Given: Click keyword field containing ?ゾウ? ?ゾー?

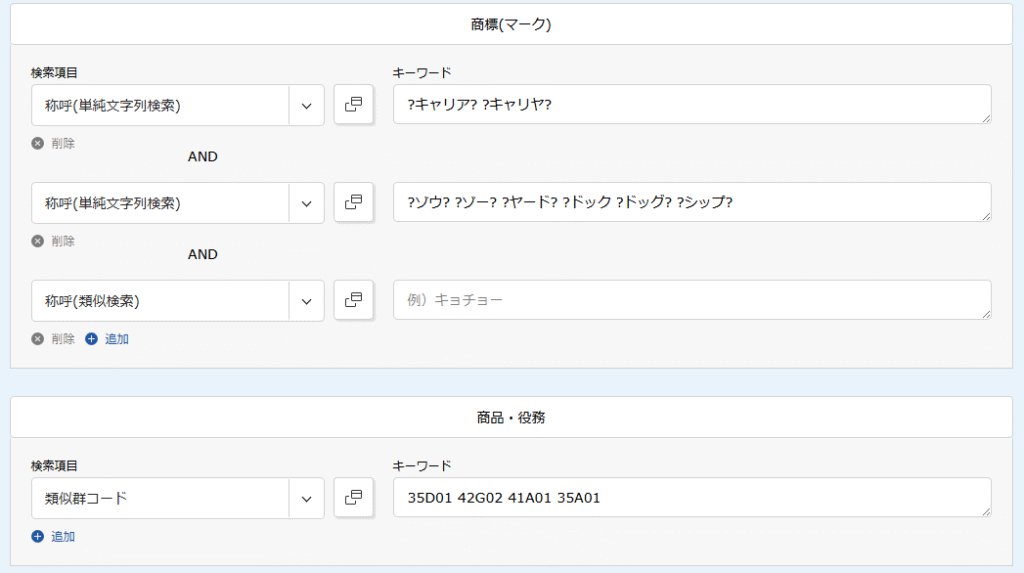Looking at the screenshot, I should (692, 203).
